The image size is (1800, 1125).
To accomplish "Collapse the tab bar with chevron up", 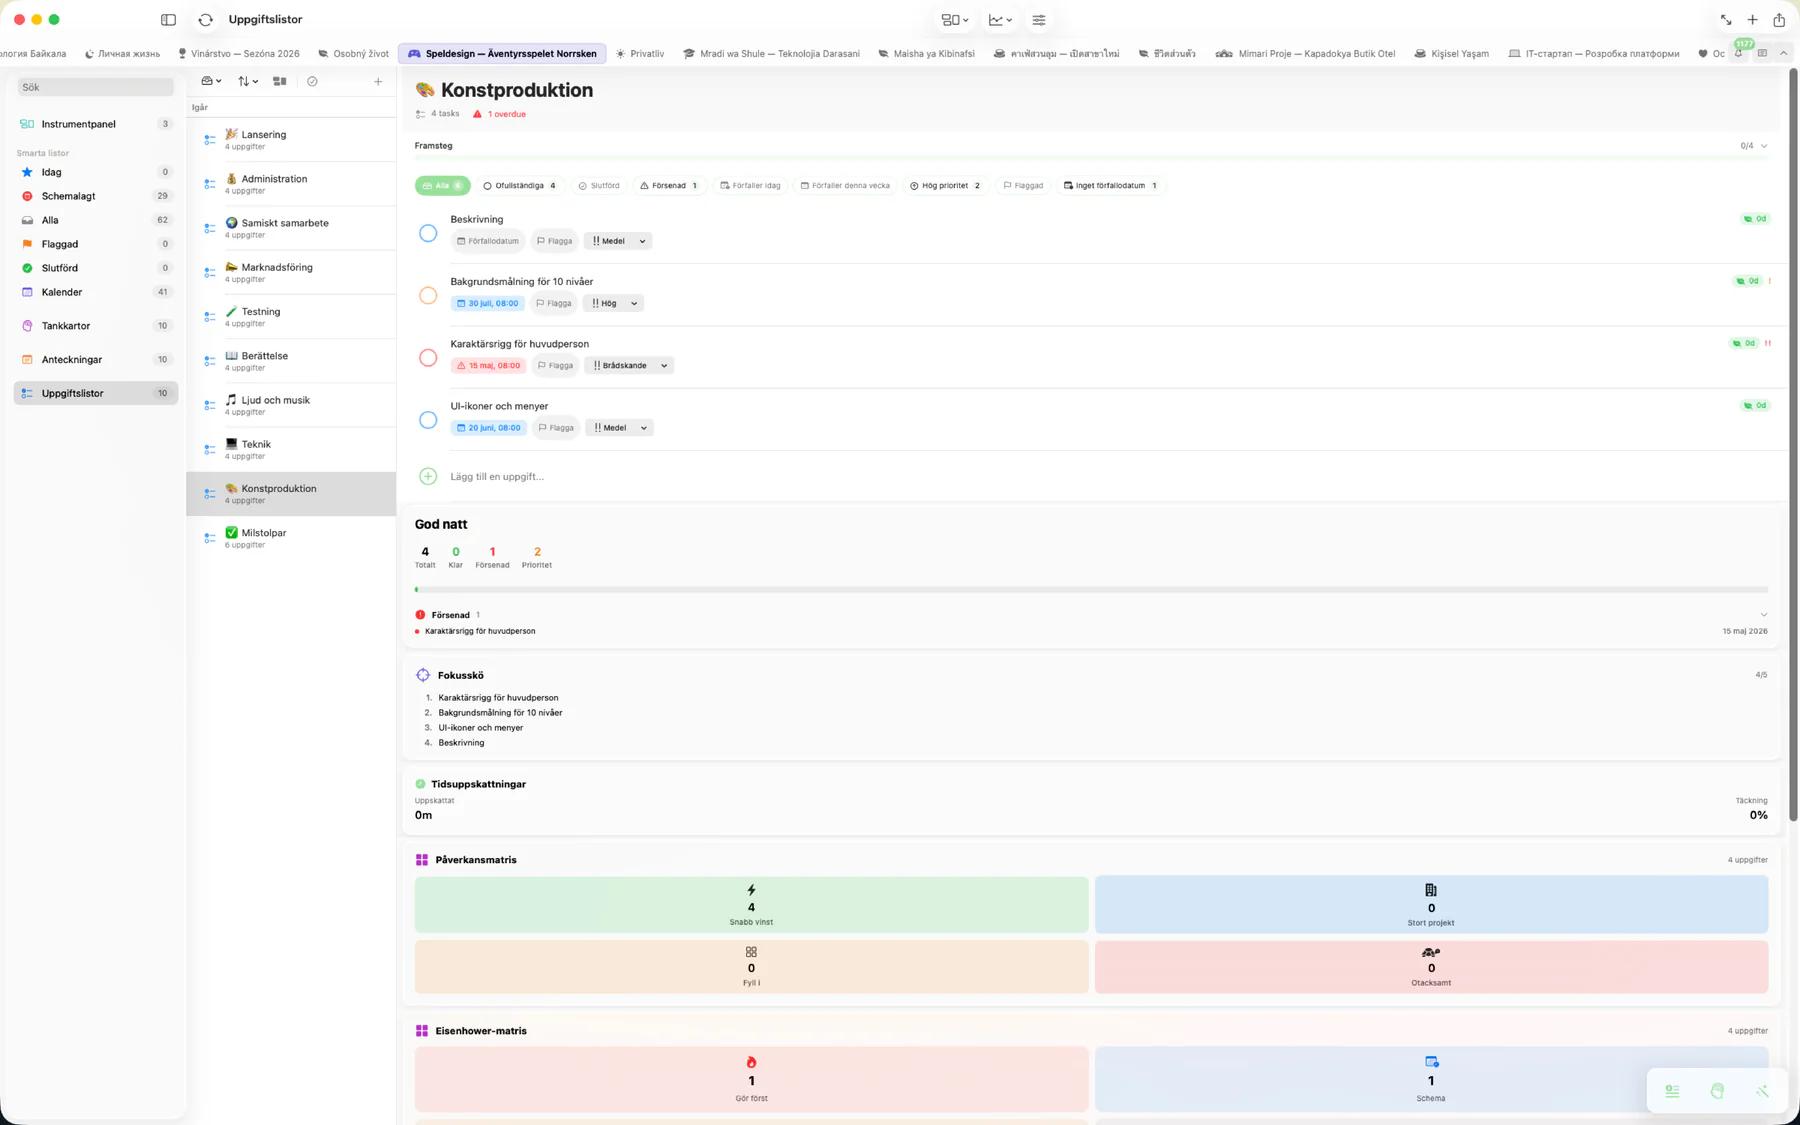I will click(x=1783, y=53).
